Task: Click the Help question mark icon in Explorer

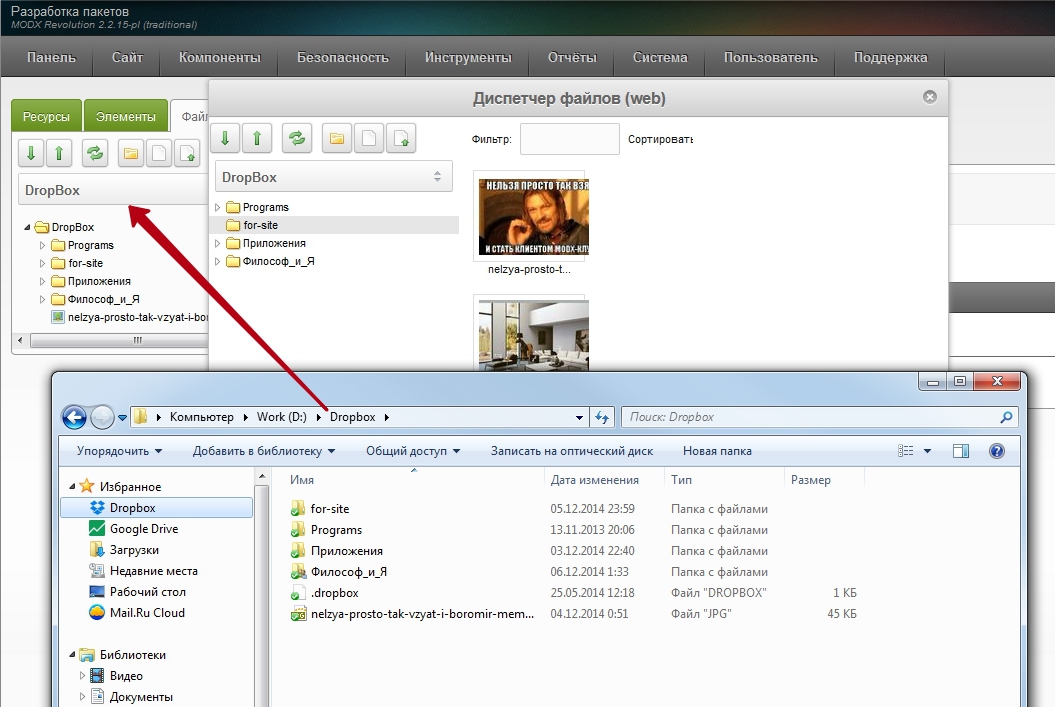Action: pyautogui.click(x=997, y=450)
